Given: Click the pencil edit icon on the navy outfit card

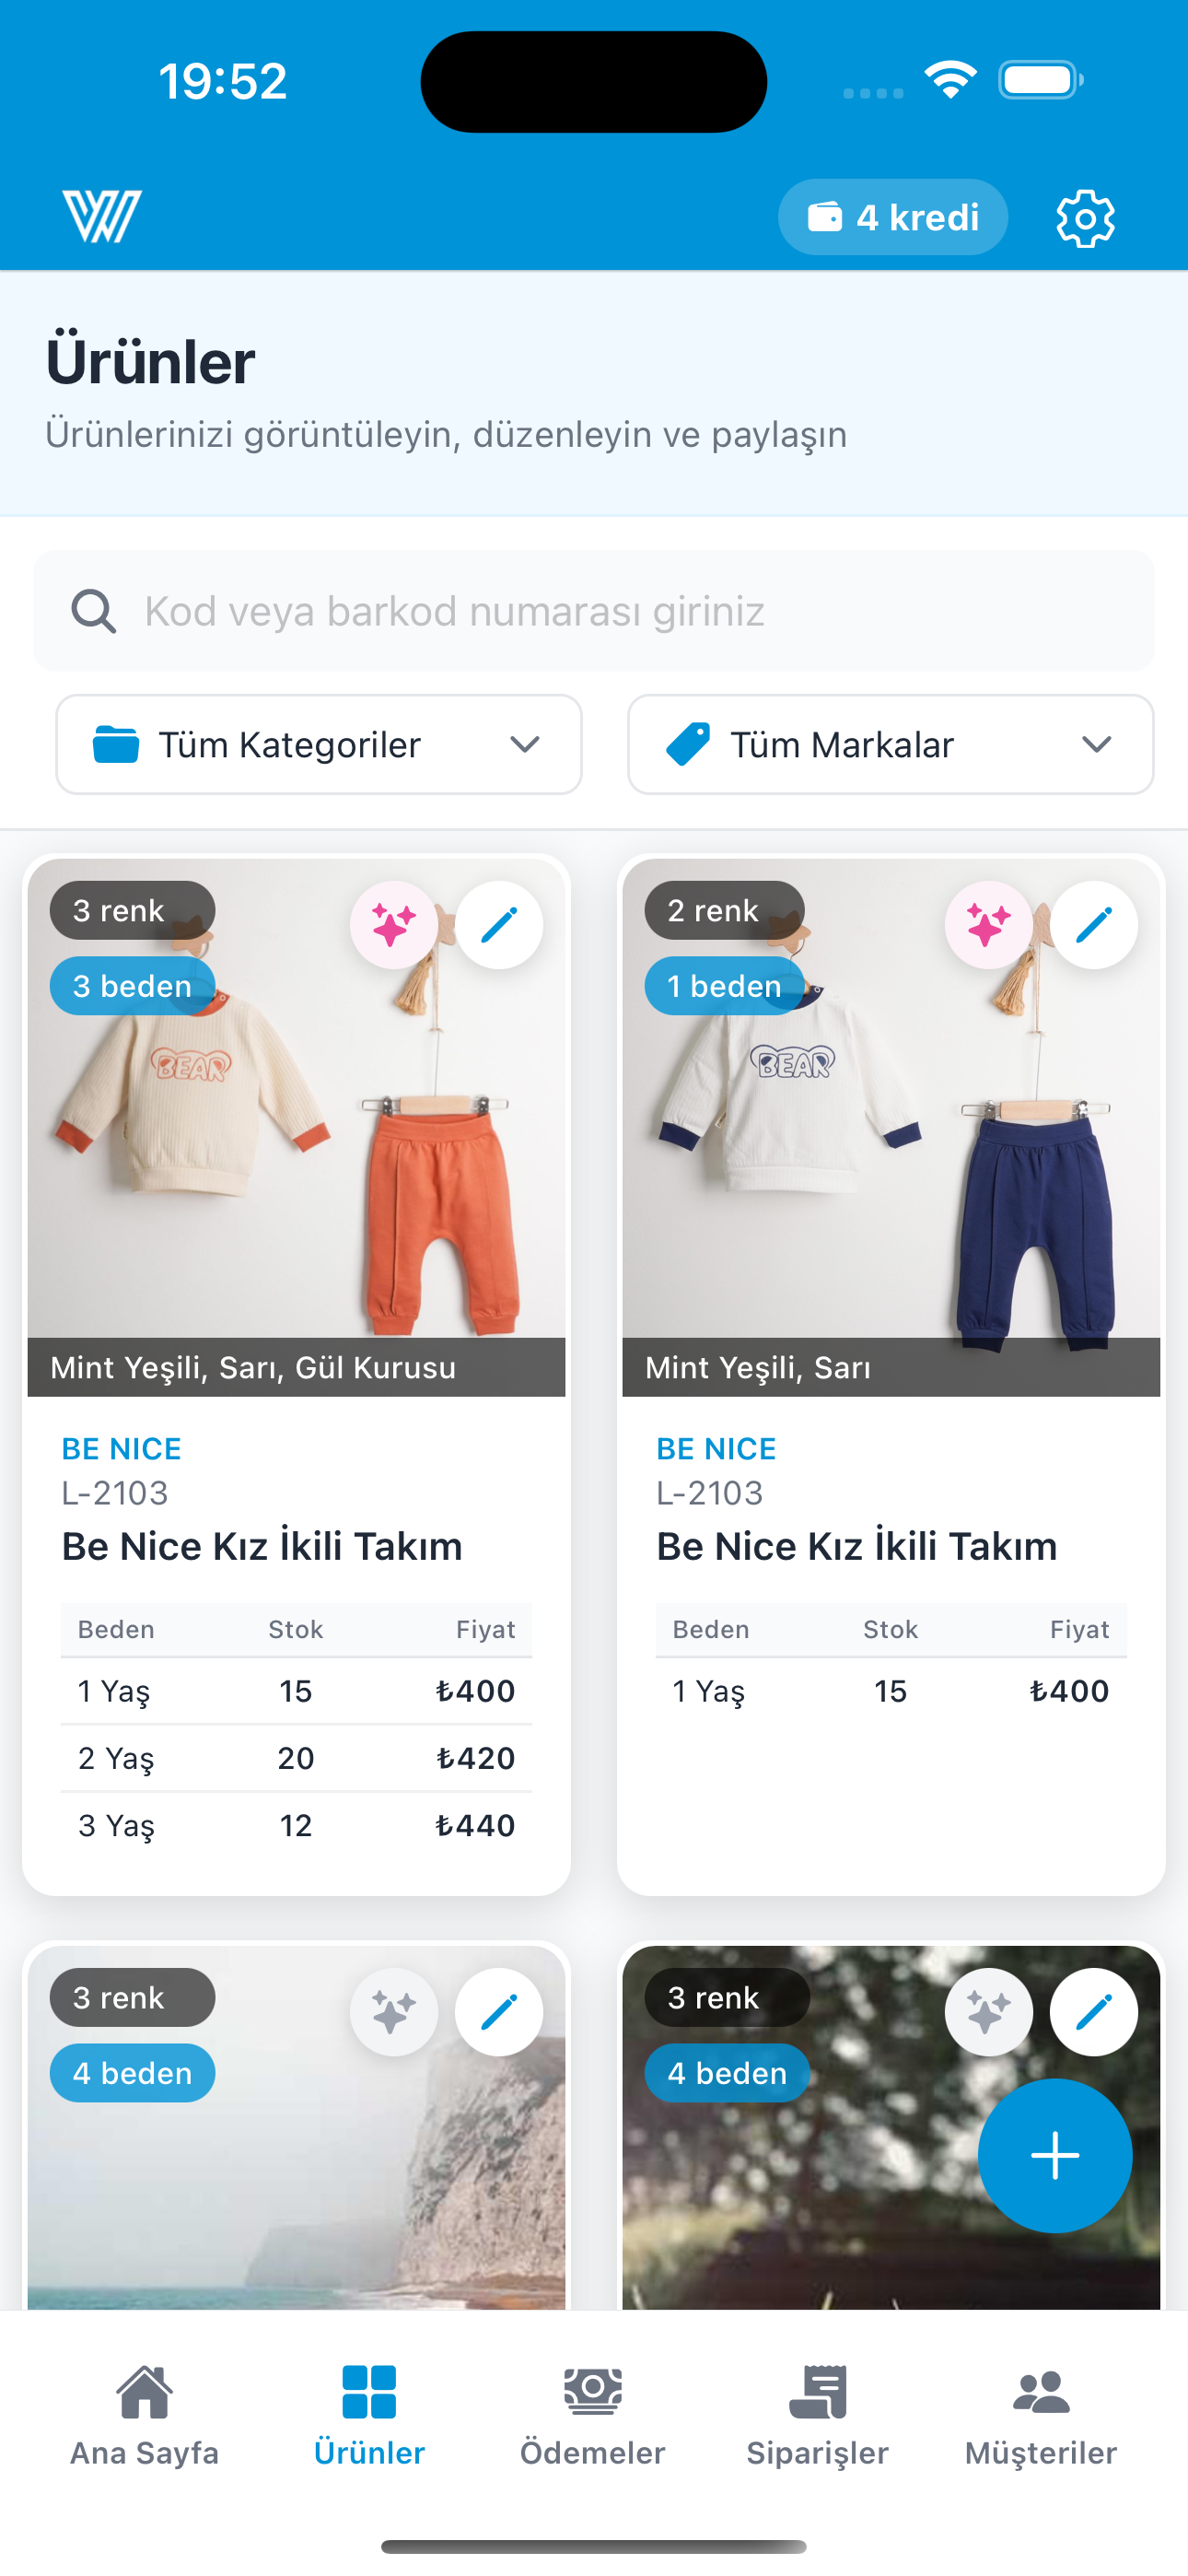Looking at the screenshot, I should click(1093, 925).
